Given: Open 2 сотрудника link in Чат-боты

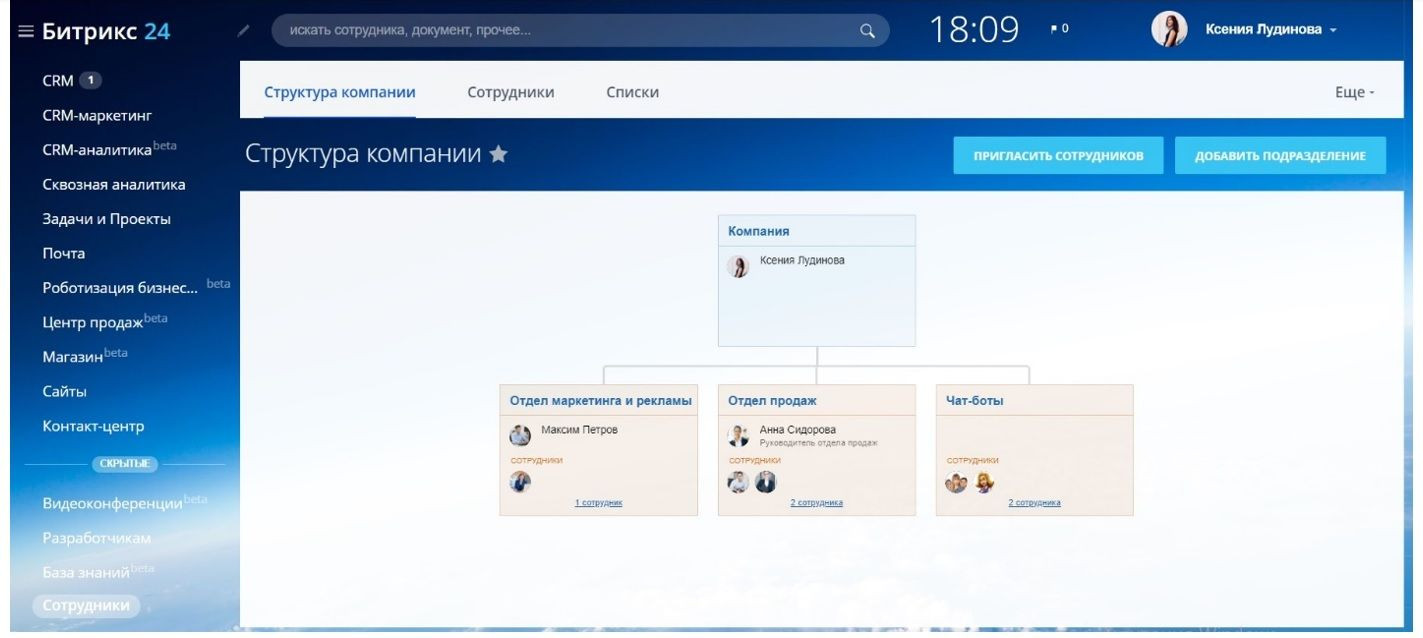Looking at the screenshot, I should (1034, 503).
